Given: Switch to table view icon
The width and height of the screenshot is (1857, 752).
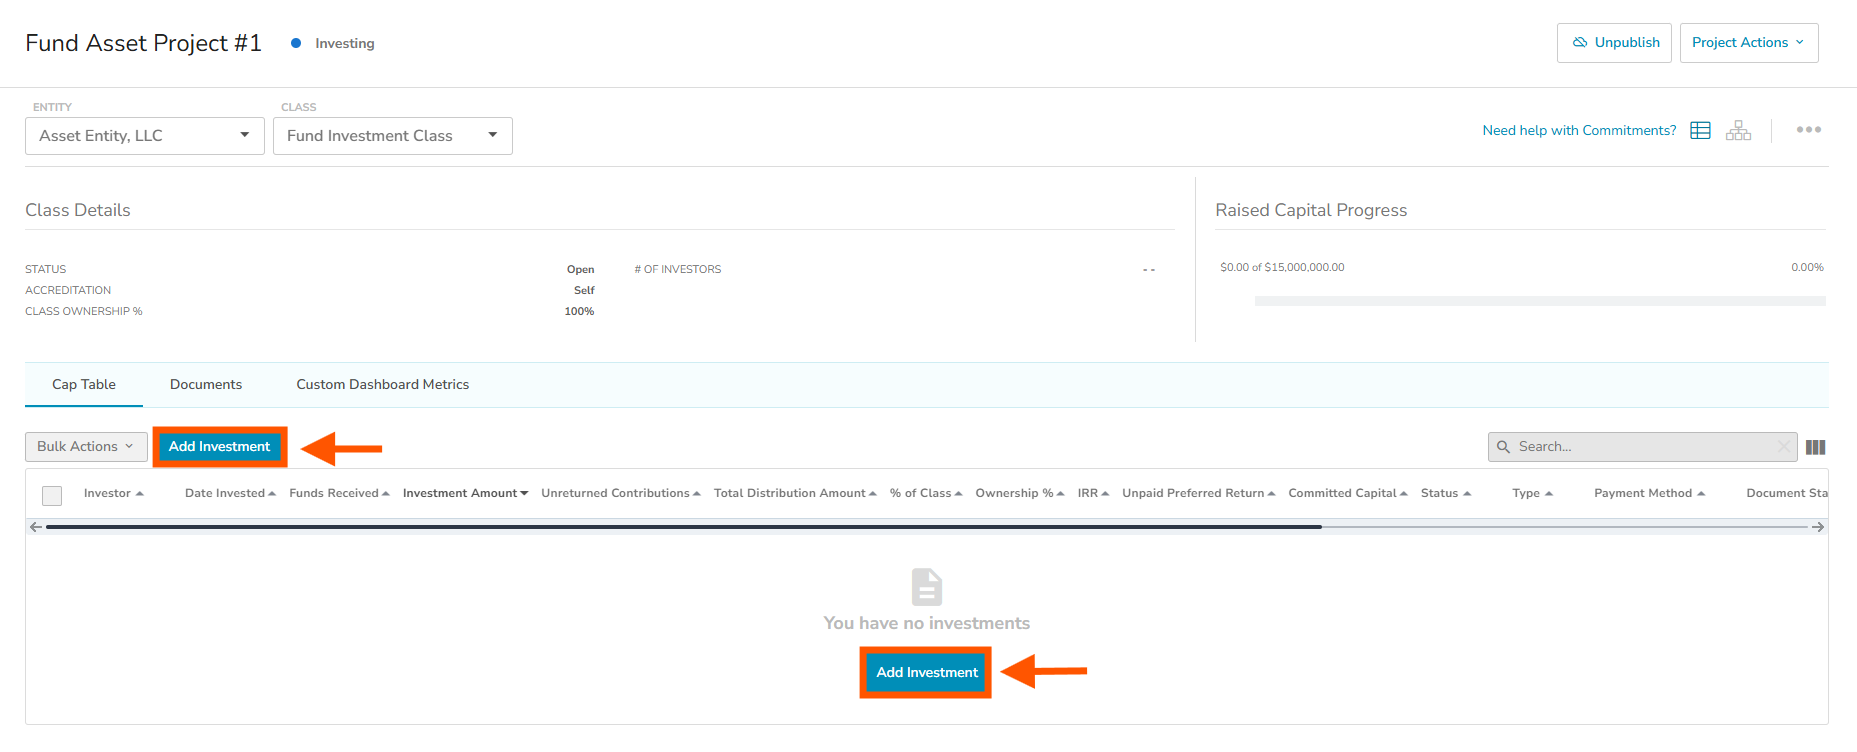Looking at the screenshot, I should coord(1700,131).
